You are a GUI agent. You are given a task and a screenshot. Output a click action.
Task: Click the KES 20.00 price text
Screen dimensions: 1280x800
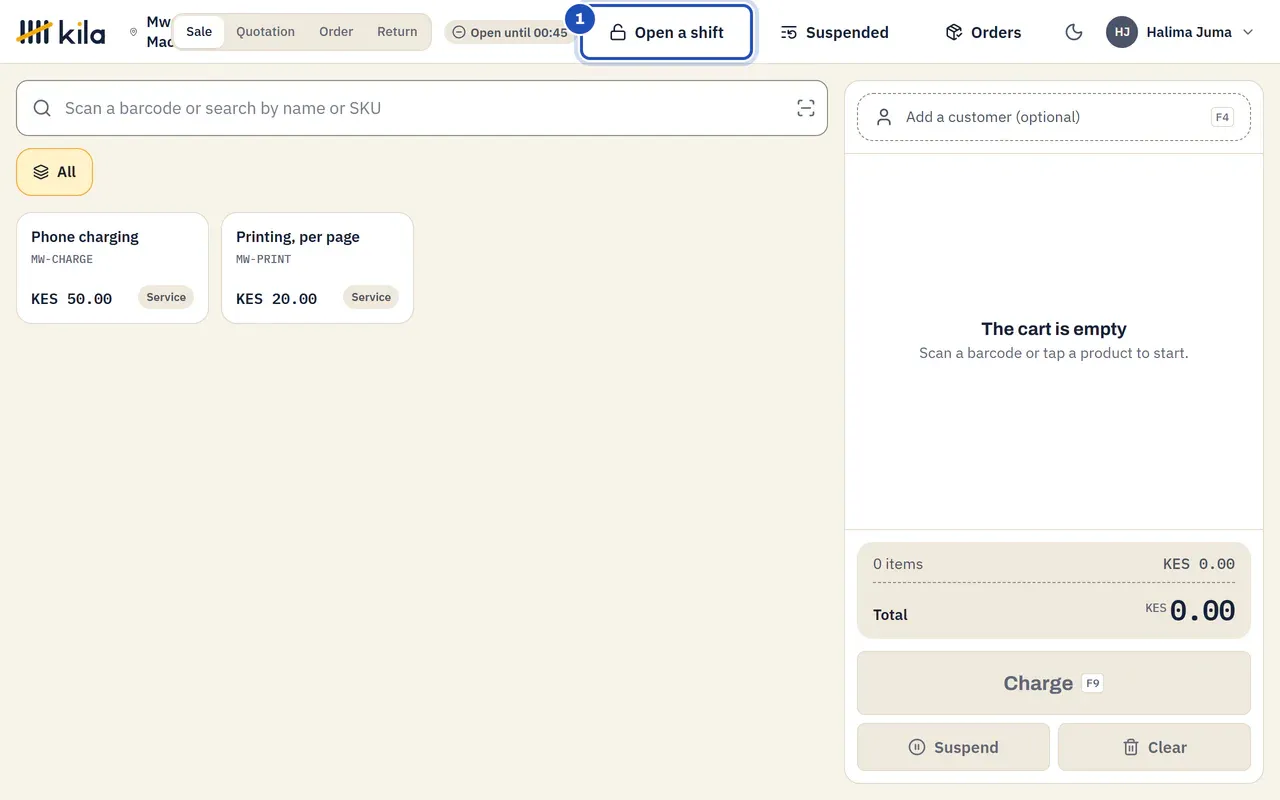tap(277, 298)
